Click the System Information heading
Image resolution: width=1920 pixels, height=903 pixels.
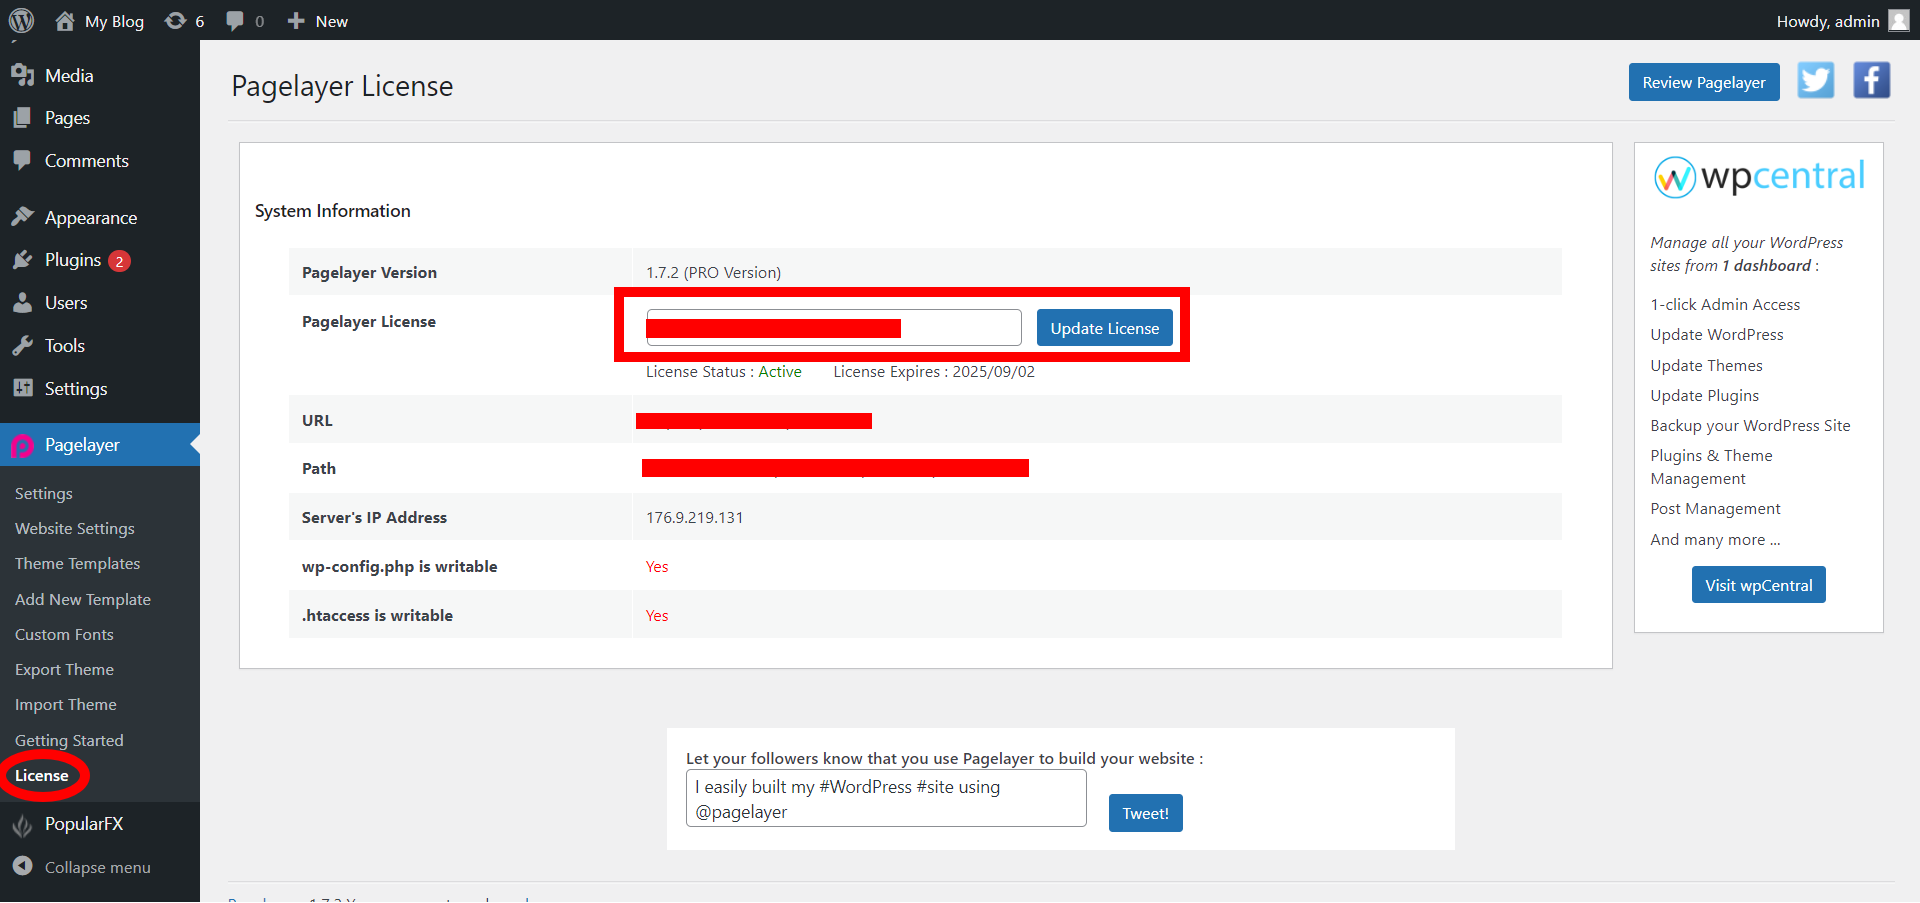333,211
